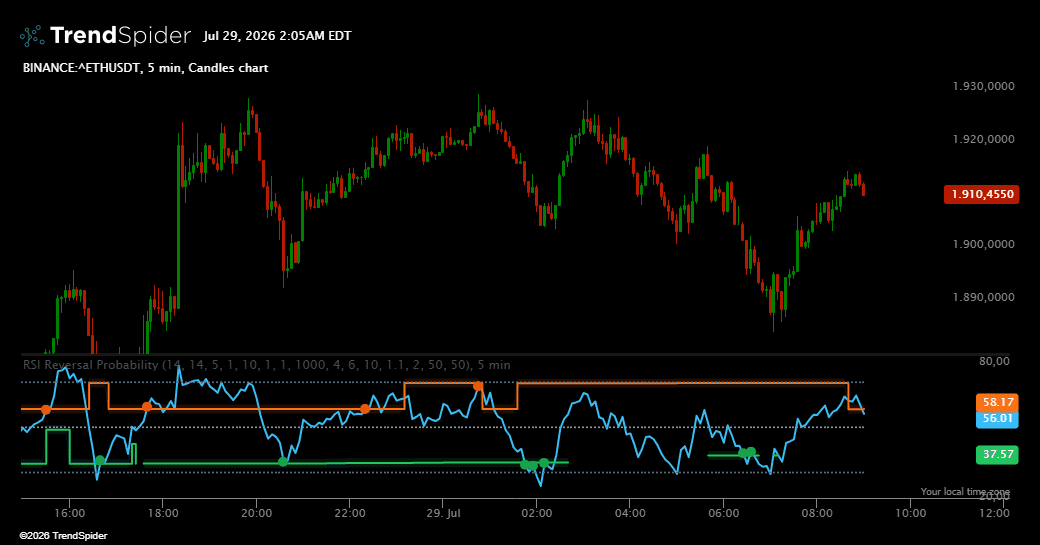Click the 1.920,0000 price axis label
The height and width of the screenshot is (545, 1040).
[x=984, y=139]
